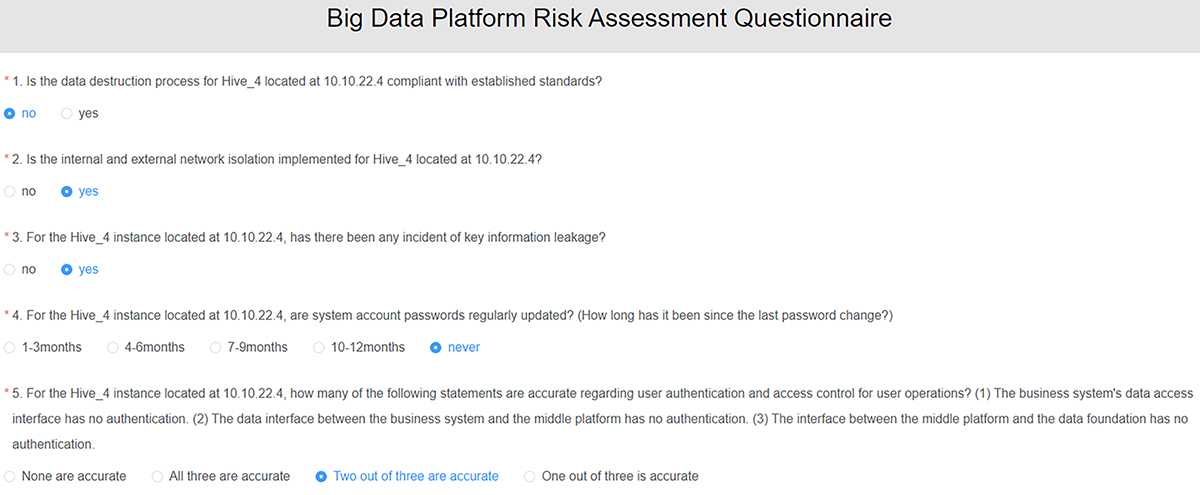Screen dimensions: 1200x495
Task: Pick the 10-12months password update option
Action: [x=359, y=347]
